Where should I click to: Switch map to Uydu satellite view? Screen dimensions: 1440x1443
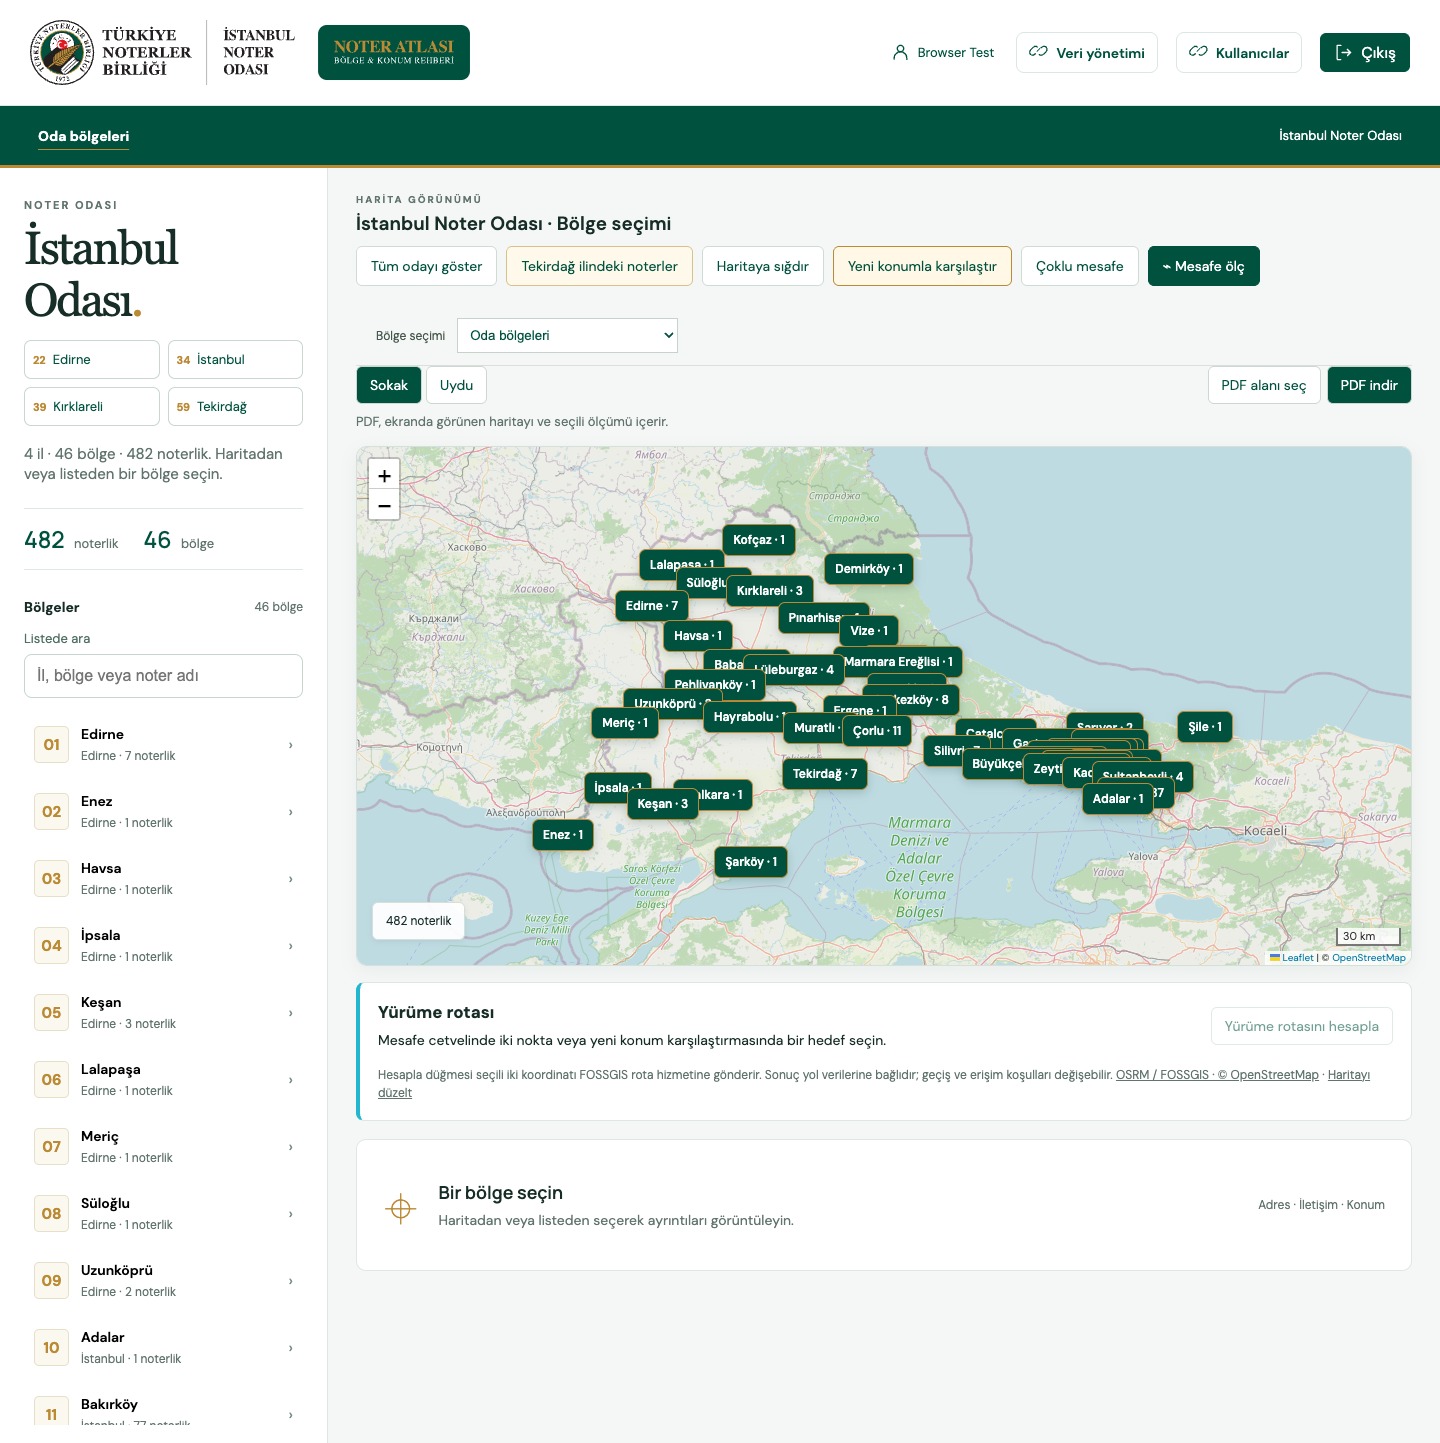457,385
